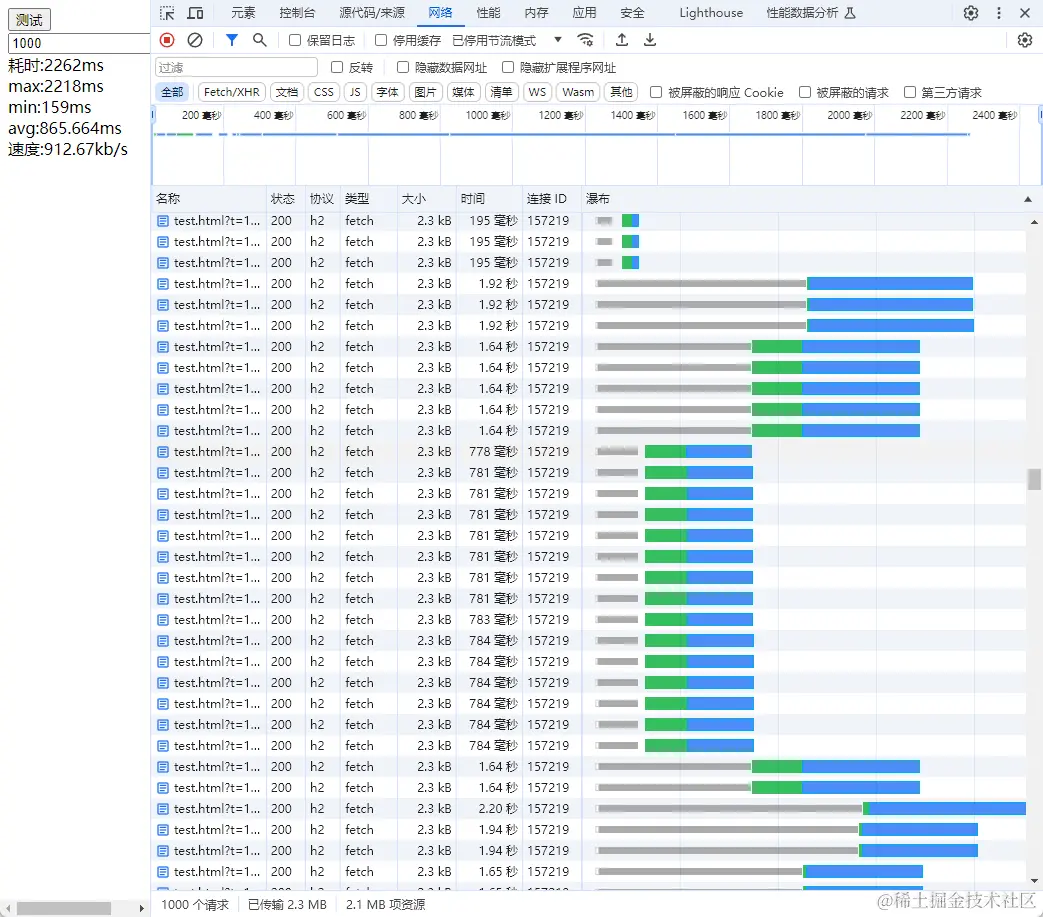The height and width of the screenshot is (917, 1043).
Task: Filter by Wasm type
Action: click(x=577, y=92)
